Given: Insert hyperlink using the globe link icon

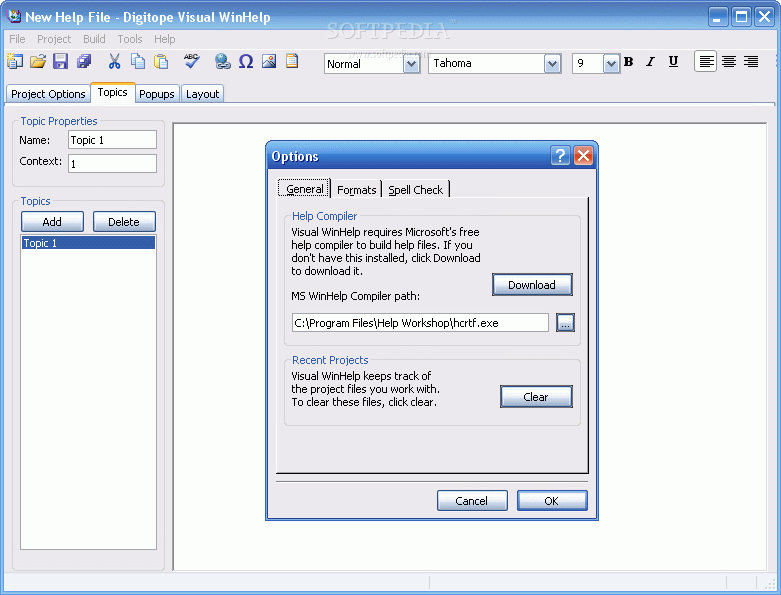Looking at the screenshot, I should click(x=223, y=61).
